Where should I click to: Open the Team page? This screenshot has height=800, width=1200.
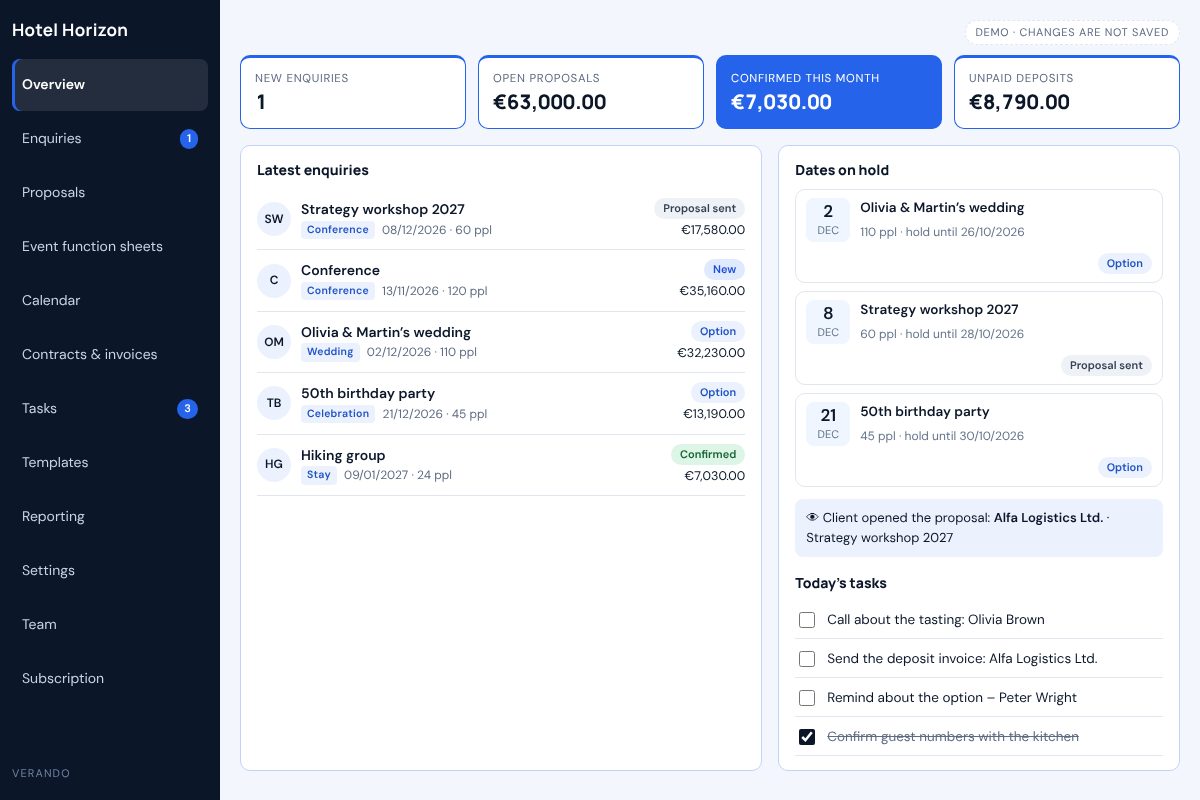[x=110, y=625]
